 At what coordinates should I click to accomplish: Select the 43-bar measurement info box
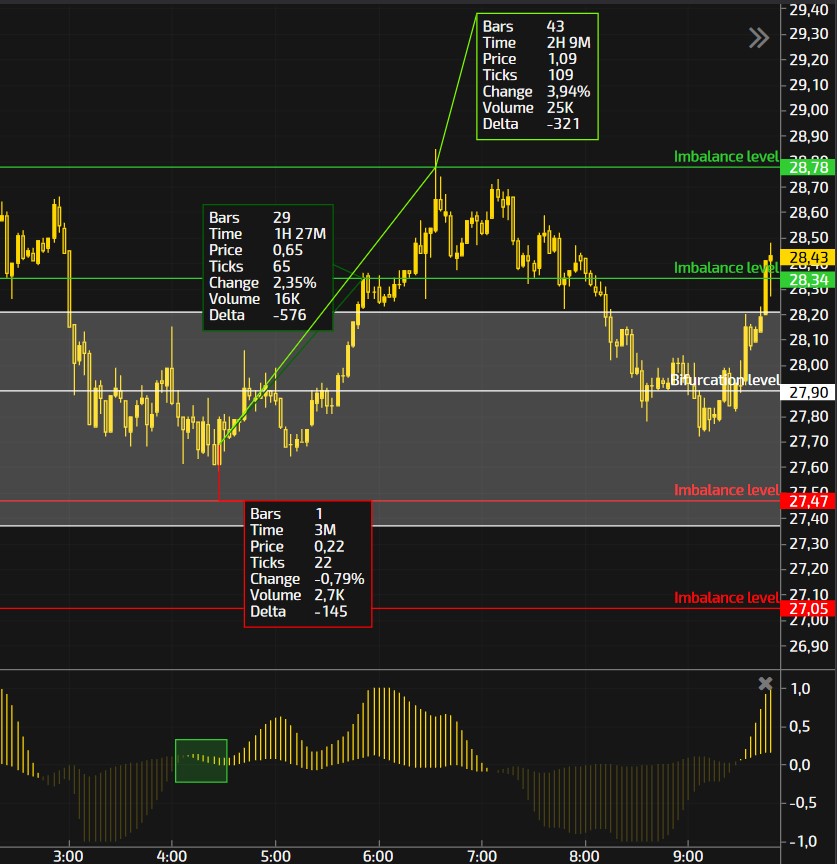click(536, 76)
